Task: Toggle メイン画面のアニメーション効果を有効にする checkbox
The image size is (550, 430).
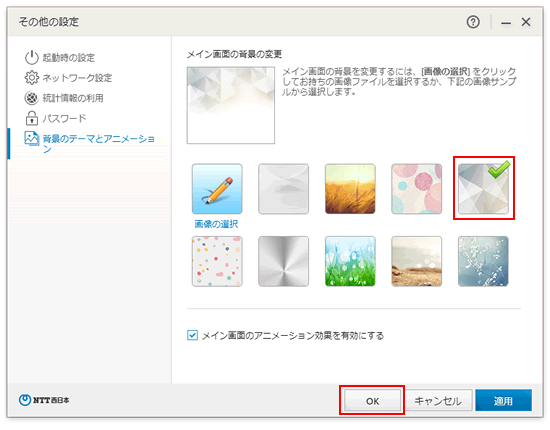Action: (192, 335)
